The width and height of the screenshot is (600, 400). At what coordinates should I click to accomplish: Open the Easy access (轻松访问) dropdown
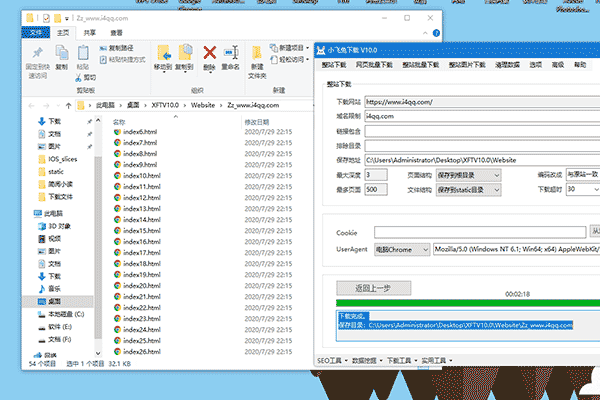pos(289,59)
